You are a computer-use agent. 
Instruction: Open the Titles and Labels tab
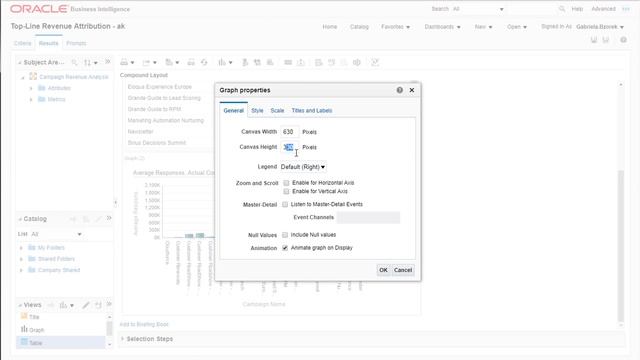click(312, 111)
